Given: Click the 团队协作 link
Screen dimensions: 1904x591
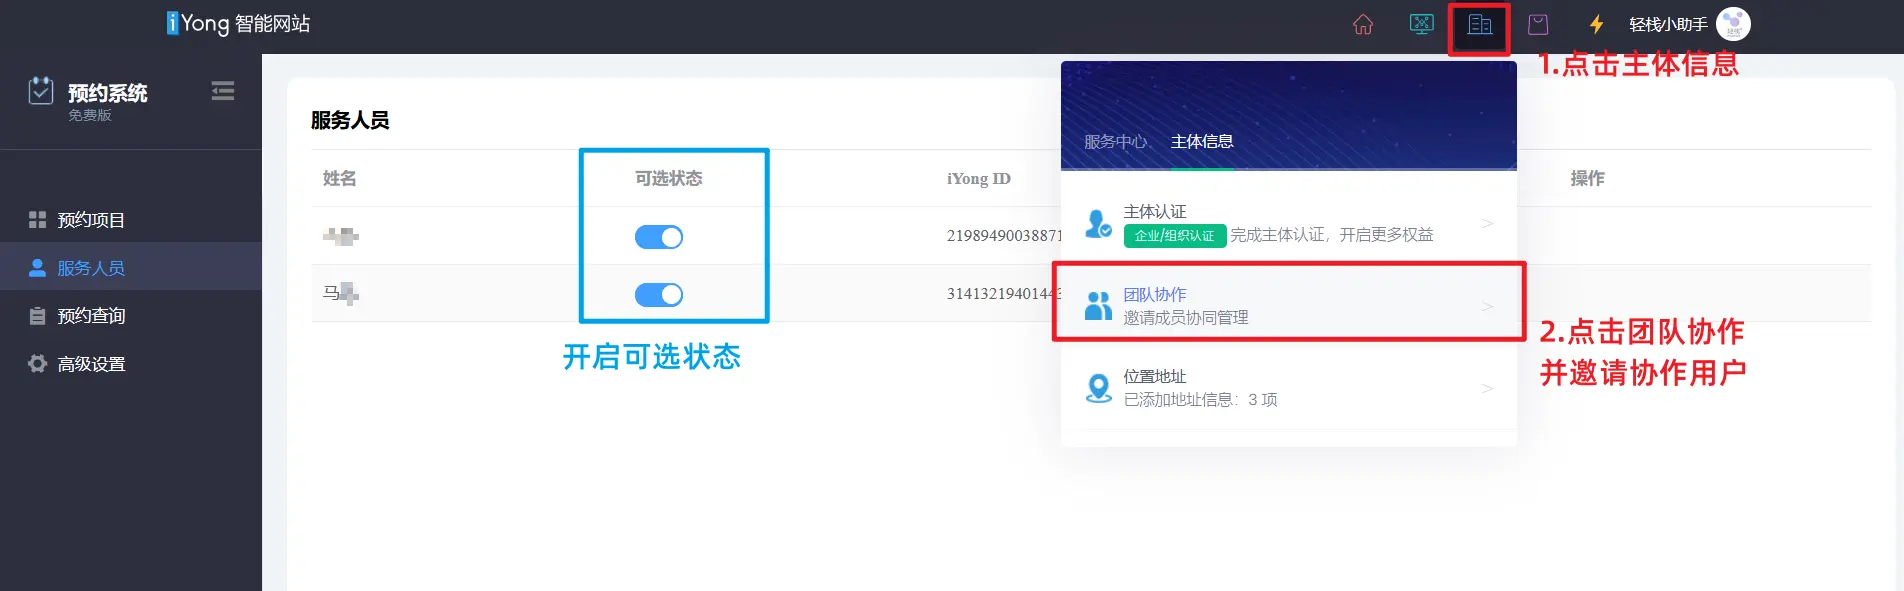Looking at the screenshot, I should (1155, 295).
